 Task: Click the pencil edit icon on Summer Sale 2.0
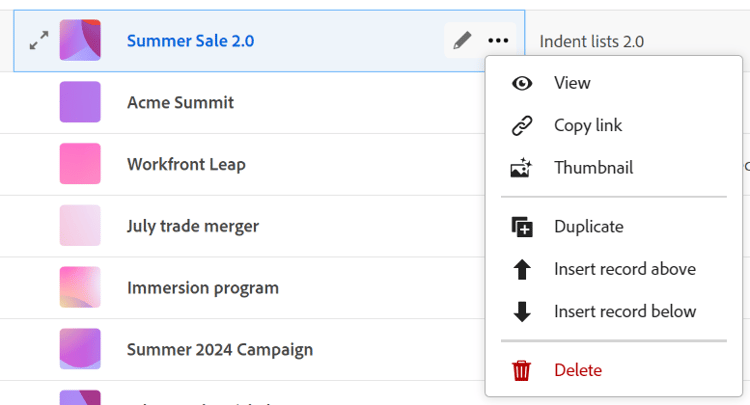click(x=462, y=41)
